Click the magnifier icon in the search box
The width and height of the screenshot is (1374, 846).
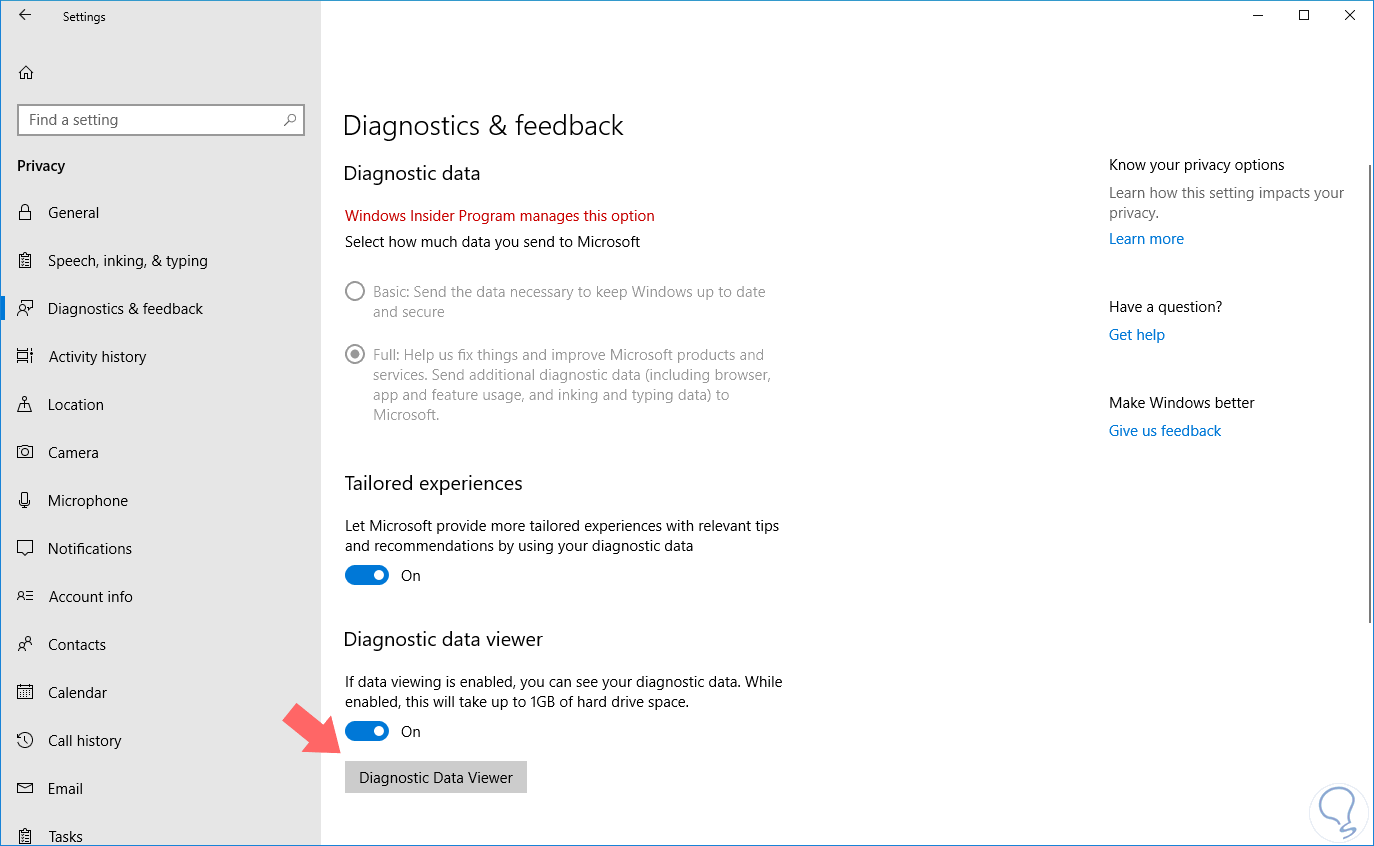click(x=290, y=120)
